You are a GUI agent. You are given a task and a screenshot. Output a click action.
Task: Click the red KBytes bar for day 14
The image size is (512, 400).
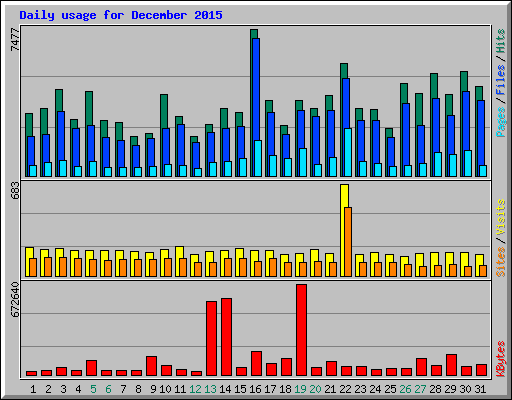[226, 337]
